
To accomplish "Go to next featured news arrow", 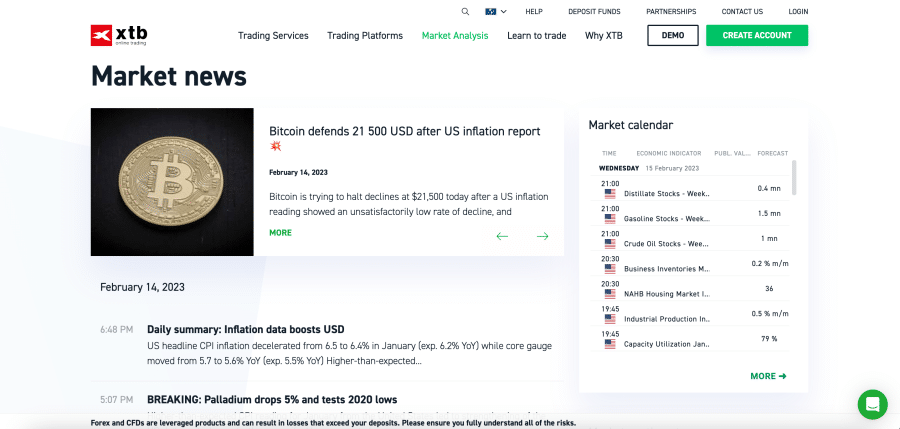I will [x=542, y=236].
